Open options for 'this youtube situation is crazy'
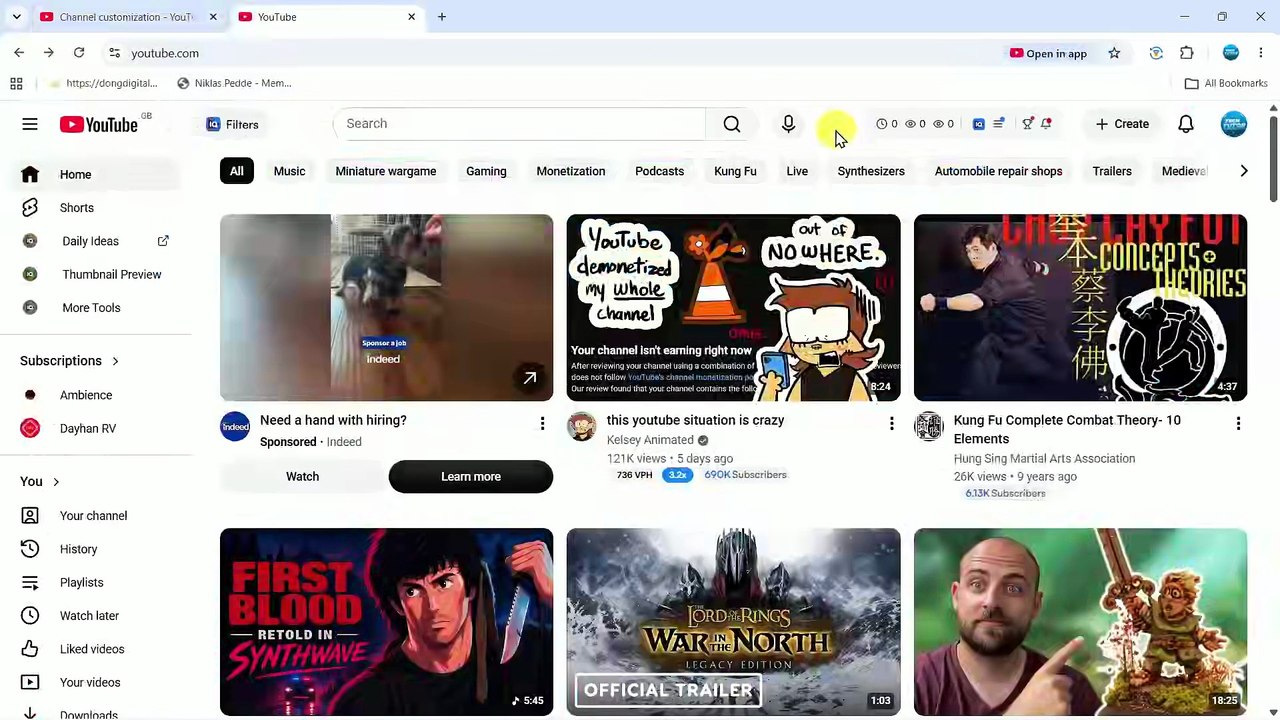1280x720 pixels. pyautogui.click(x=891, y=424)
